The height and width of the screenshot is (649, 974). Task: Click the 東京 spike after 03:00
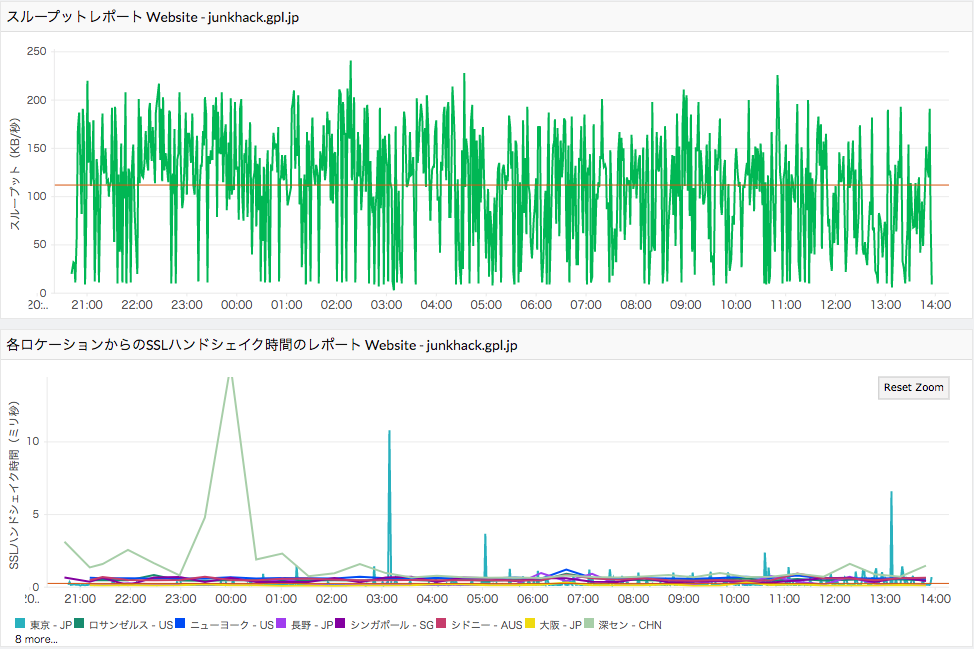click(389, 432)
